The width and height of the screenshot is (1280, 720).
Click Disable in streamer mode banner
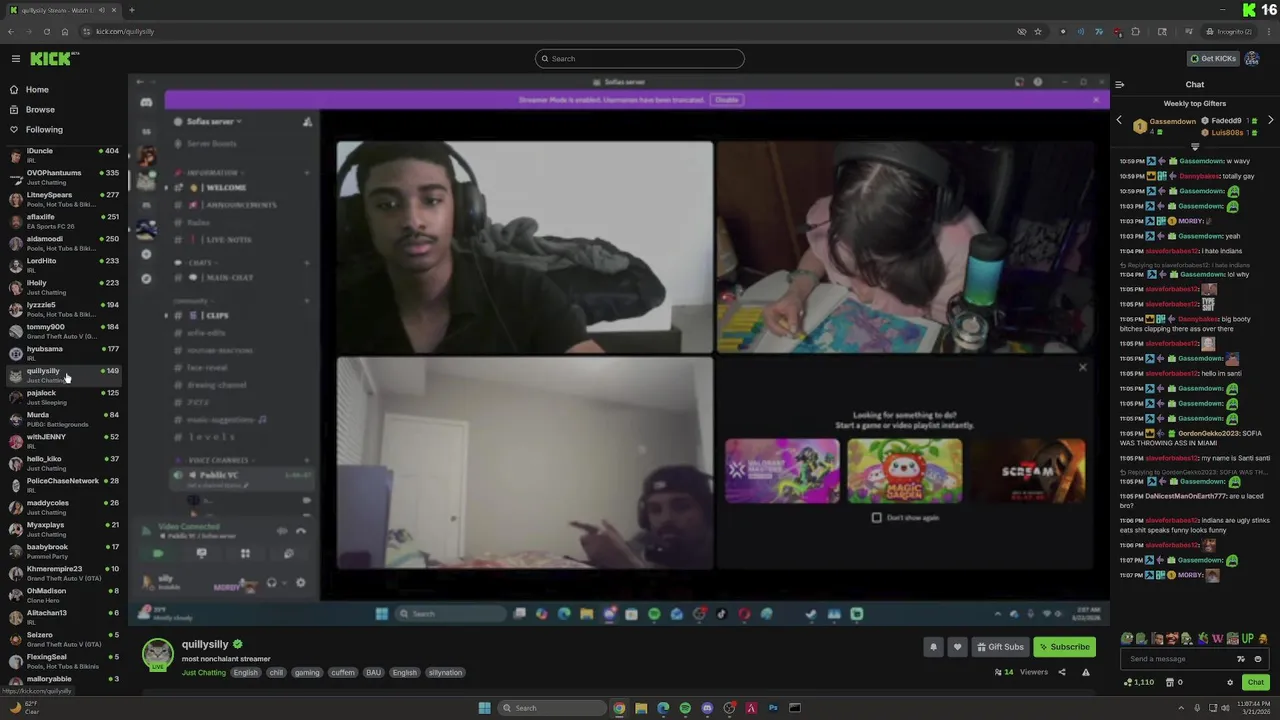(x=727, y=100)
